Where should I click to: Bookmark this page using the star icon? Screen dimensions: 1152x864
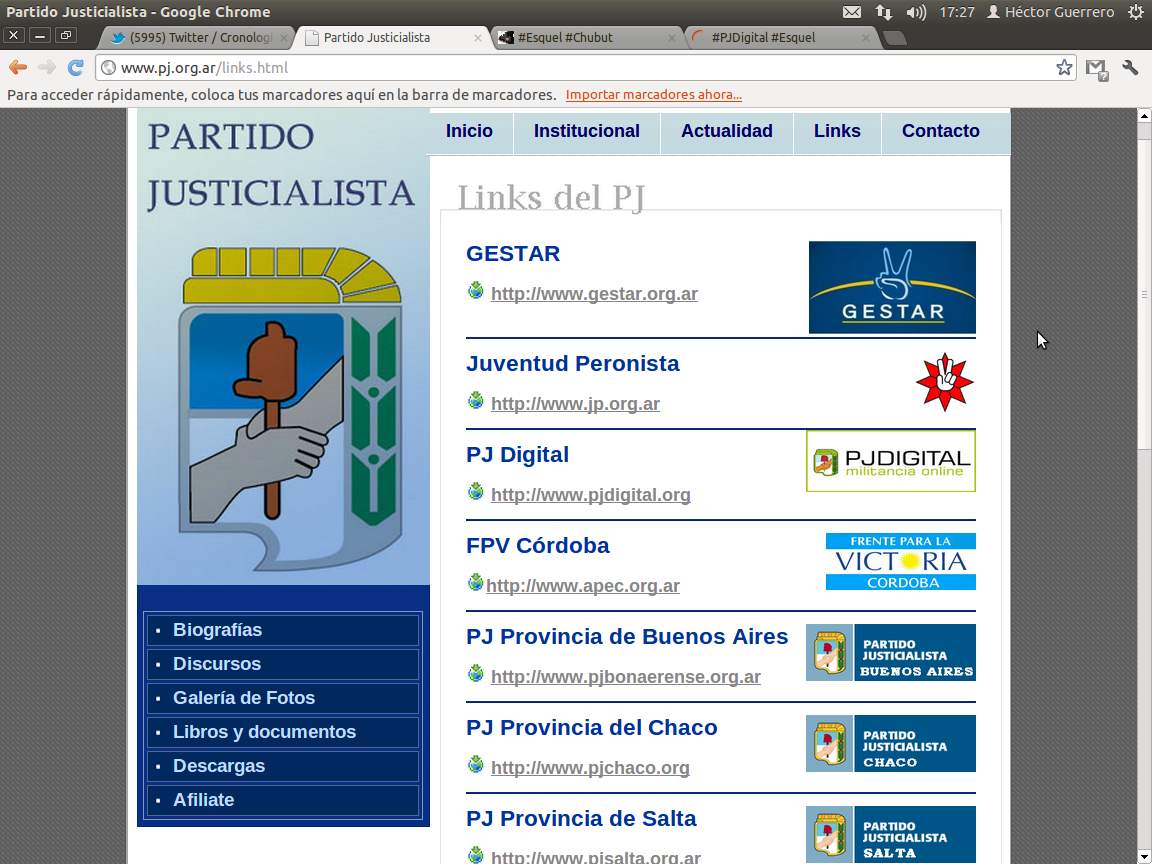(1063, 67)
